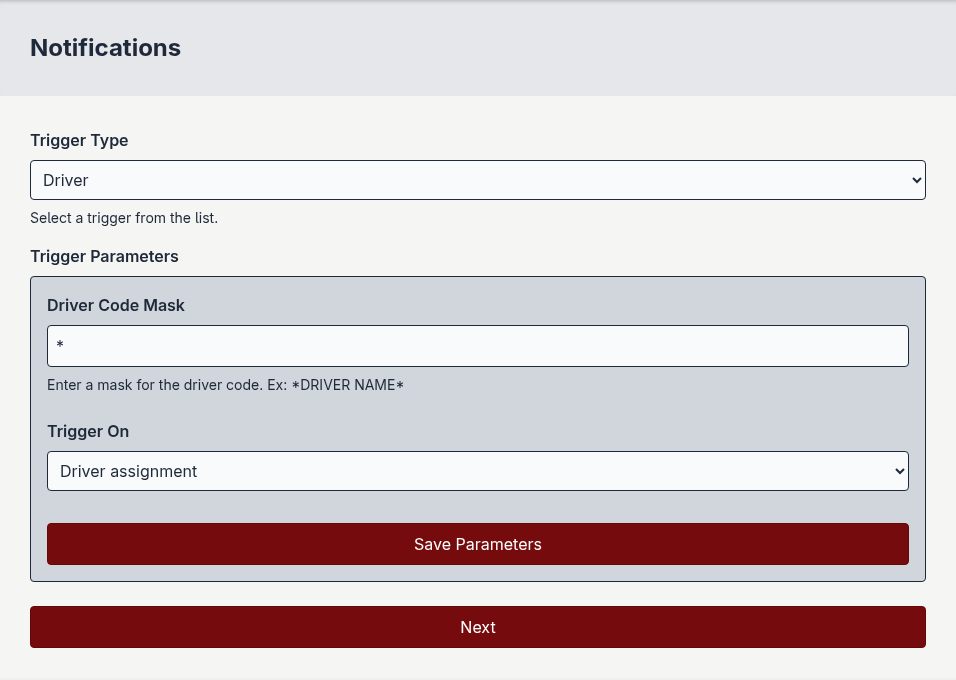Click "Select a trigger from the list" hint
The image size is (956, 680).
[x=124, y=217]
